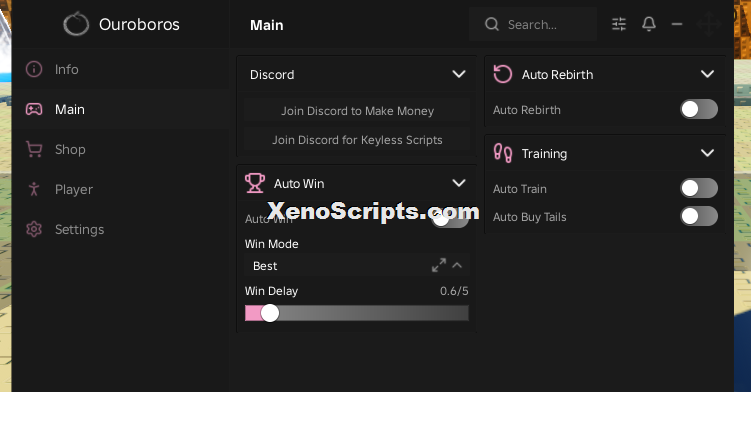The height and width of the screenshot is (422, 751).
Task: Click the Win Delay slider handle
Action: 270,313
